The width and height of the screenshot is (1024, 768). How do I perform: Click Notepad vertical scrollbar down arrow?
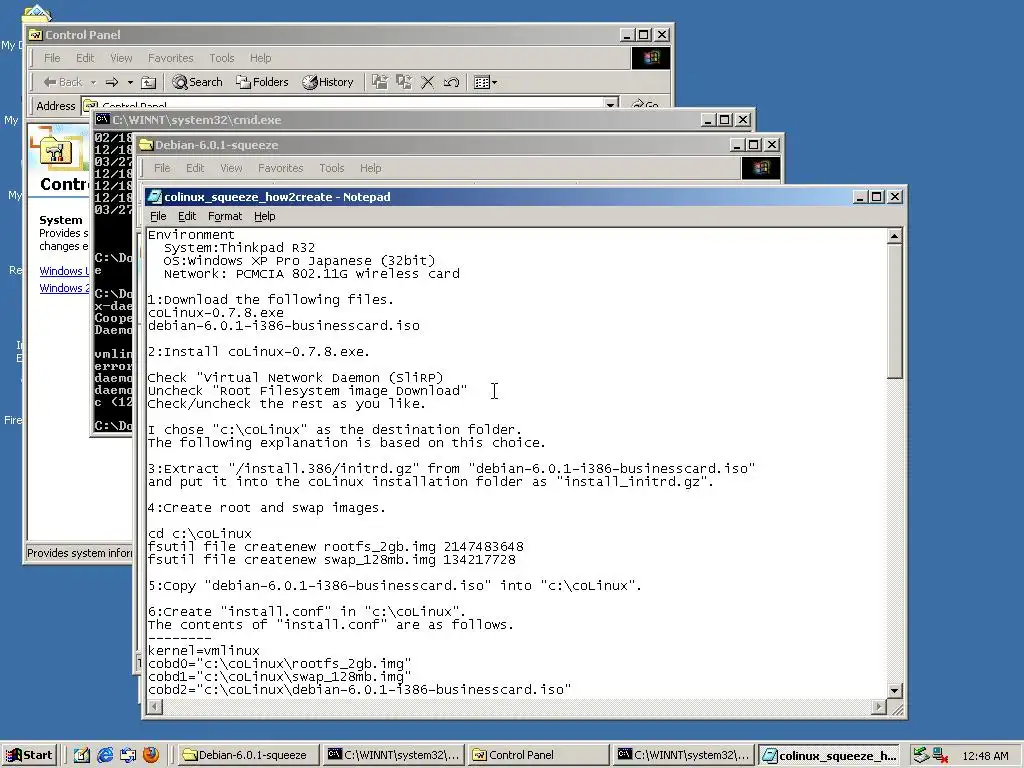point(895,690)
